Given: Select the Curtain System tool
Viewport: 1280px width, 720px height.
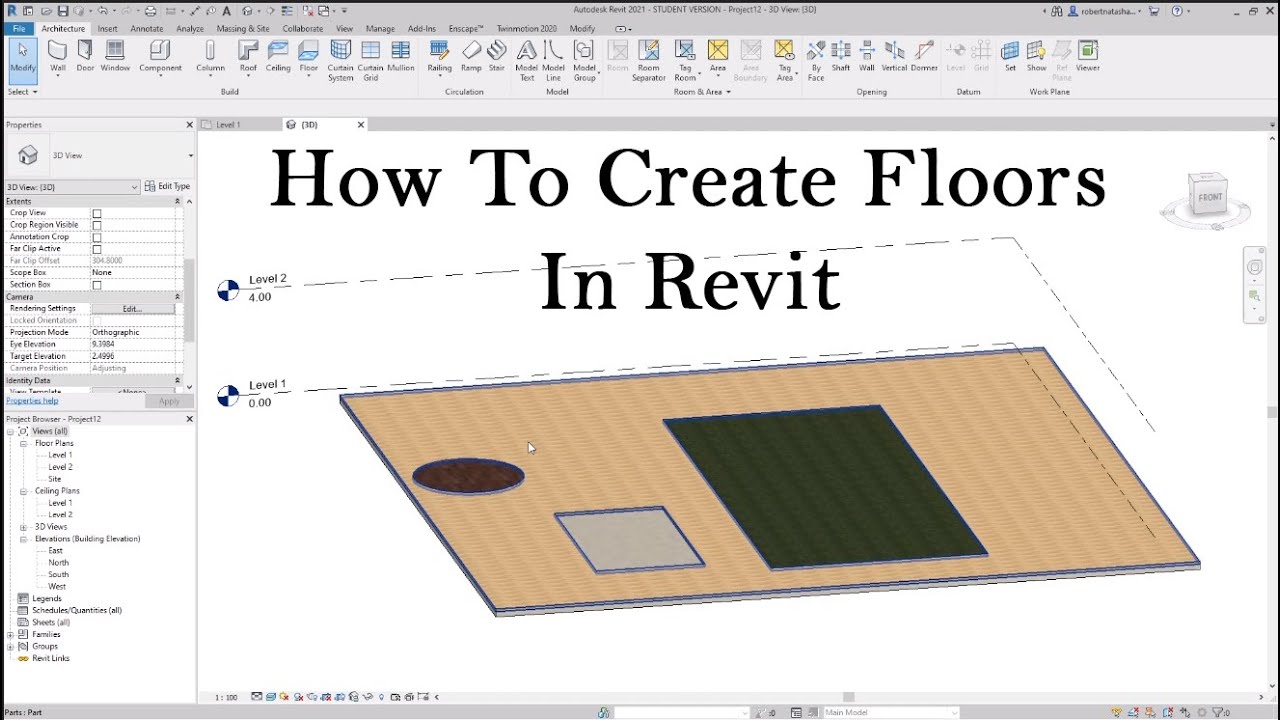Looking at the screenshot, I should (x=341, y=60).
